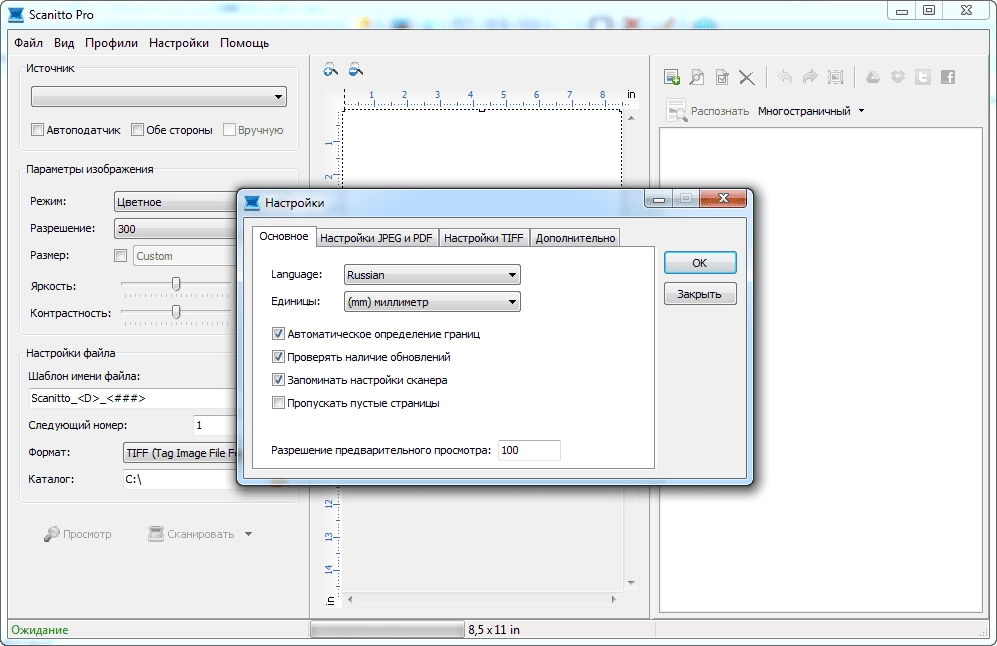Open the Файл menu
The width and height of the screenshot is (997, 646).
pyautogui.click(x=29, y=43)
